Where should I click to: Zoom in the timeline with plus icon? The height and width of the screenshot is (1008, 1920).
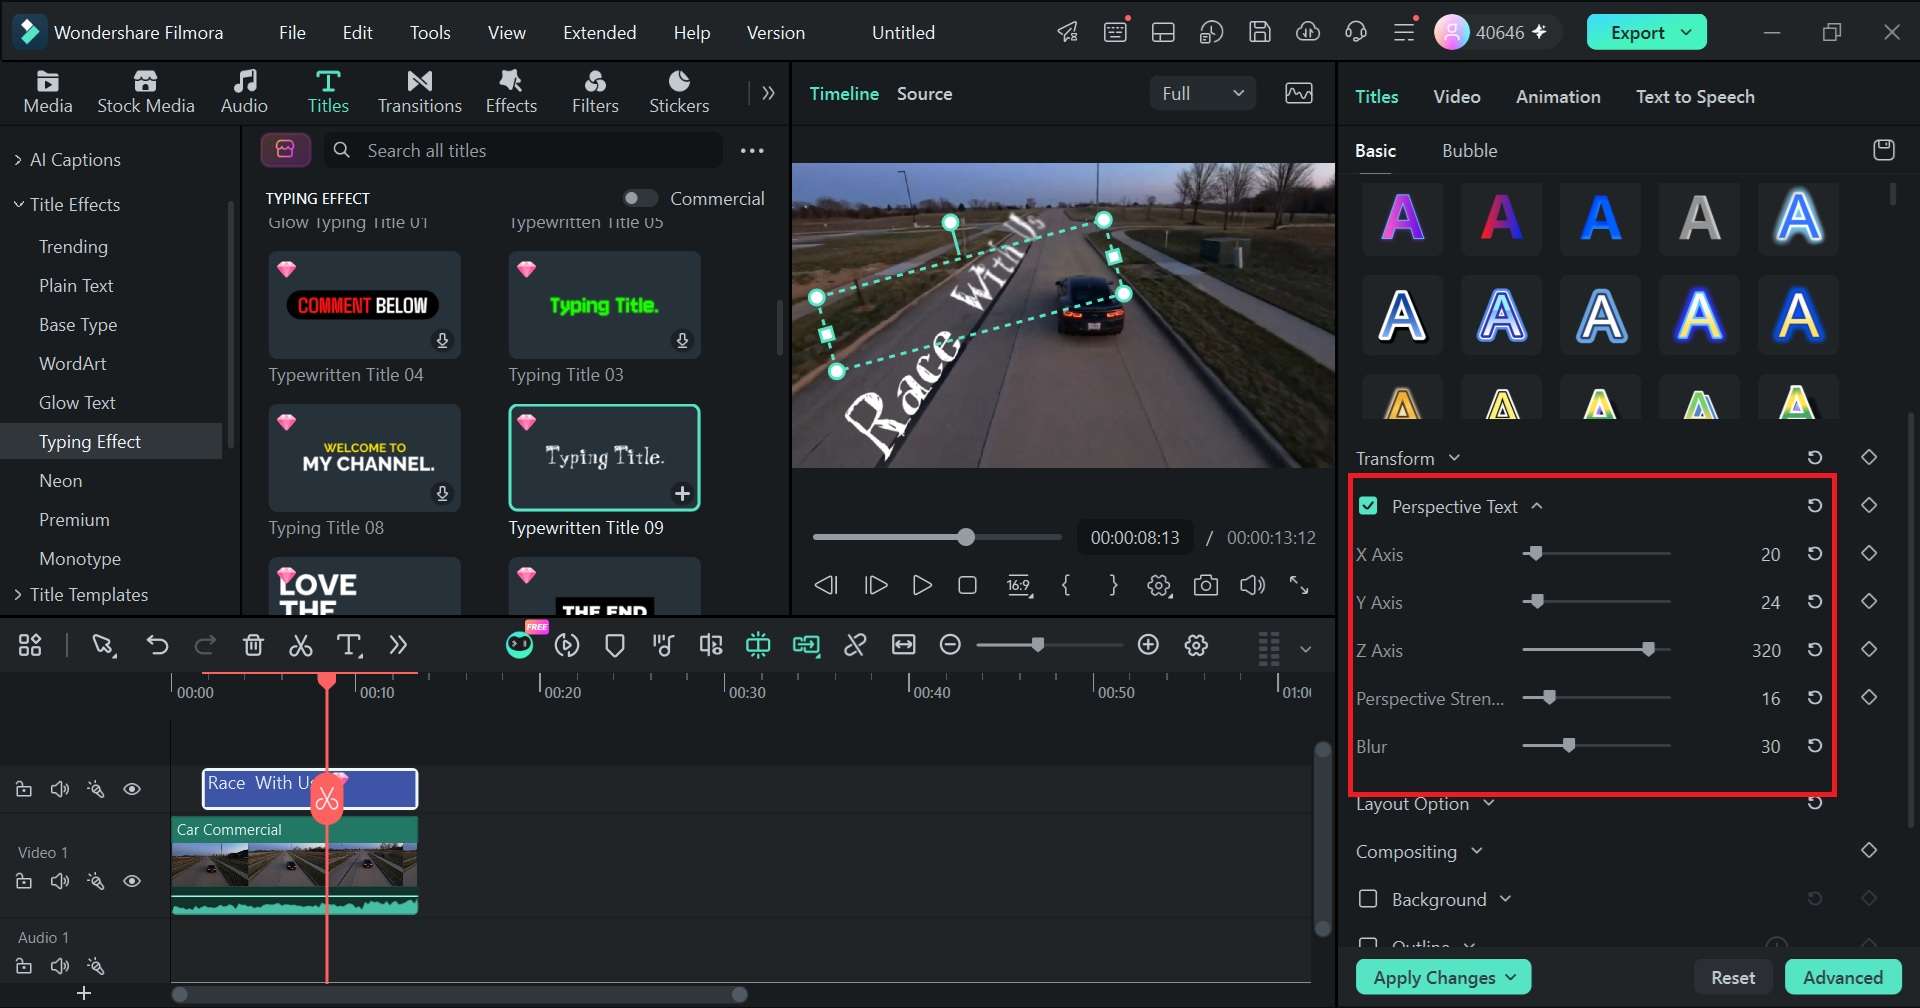[x=1149, y=646]
